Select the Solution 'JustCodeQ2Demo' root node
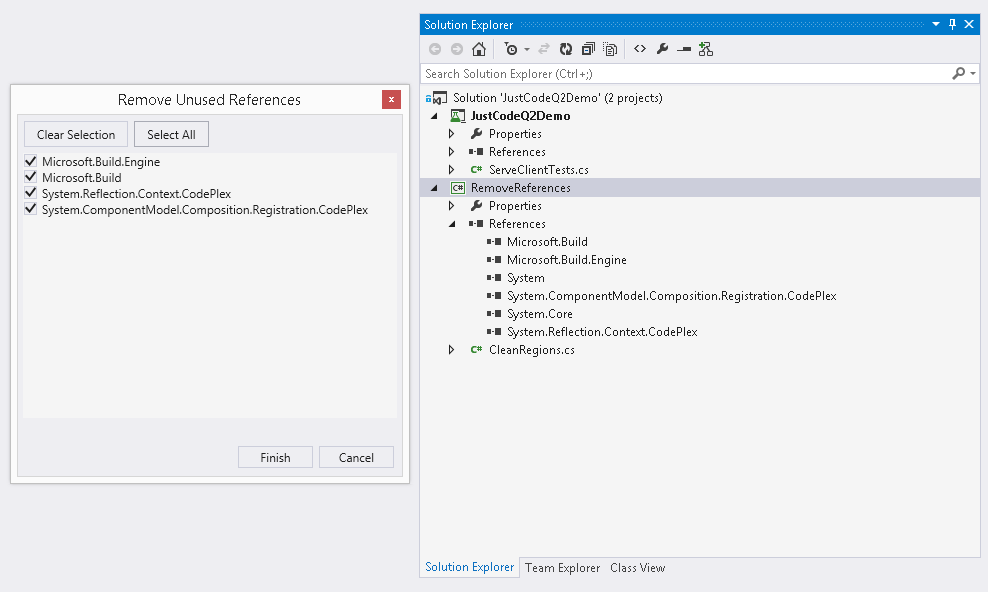This screenshot has height=592, width=988. coord(558,98)
